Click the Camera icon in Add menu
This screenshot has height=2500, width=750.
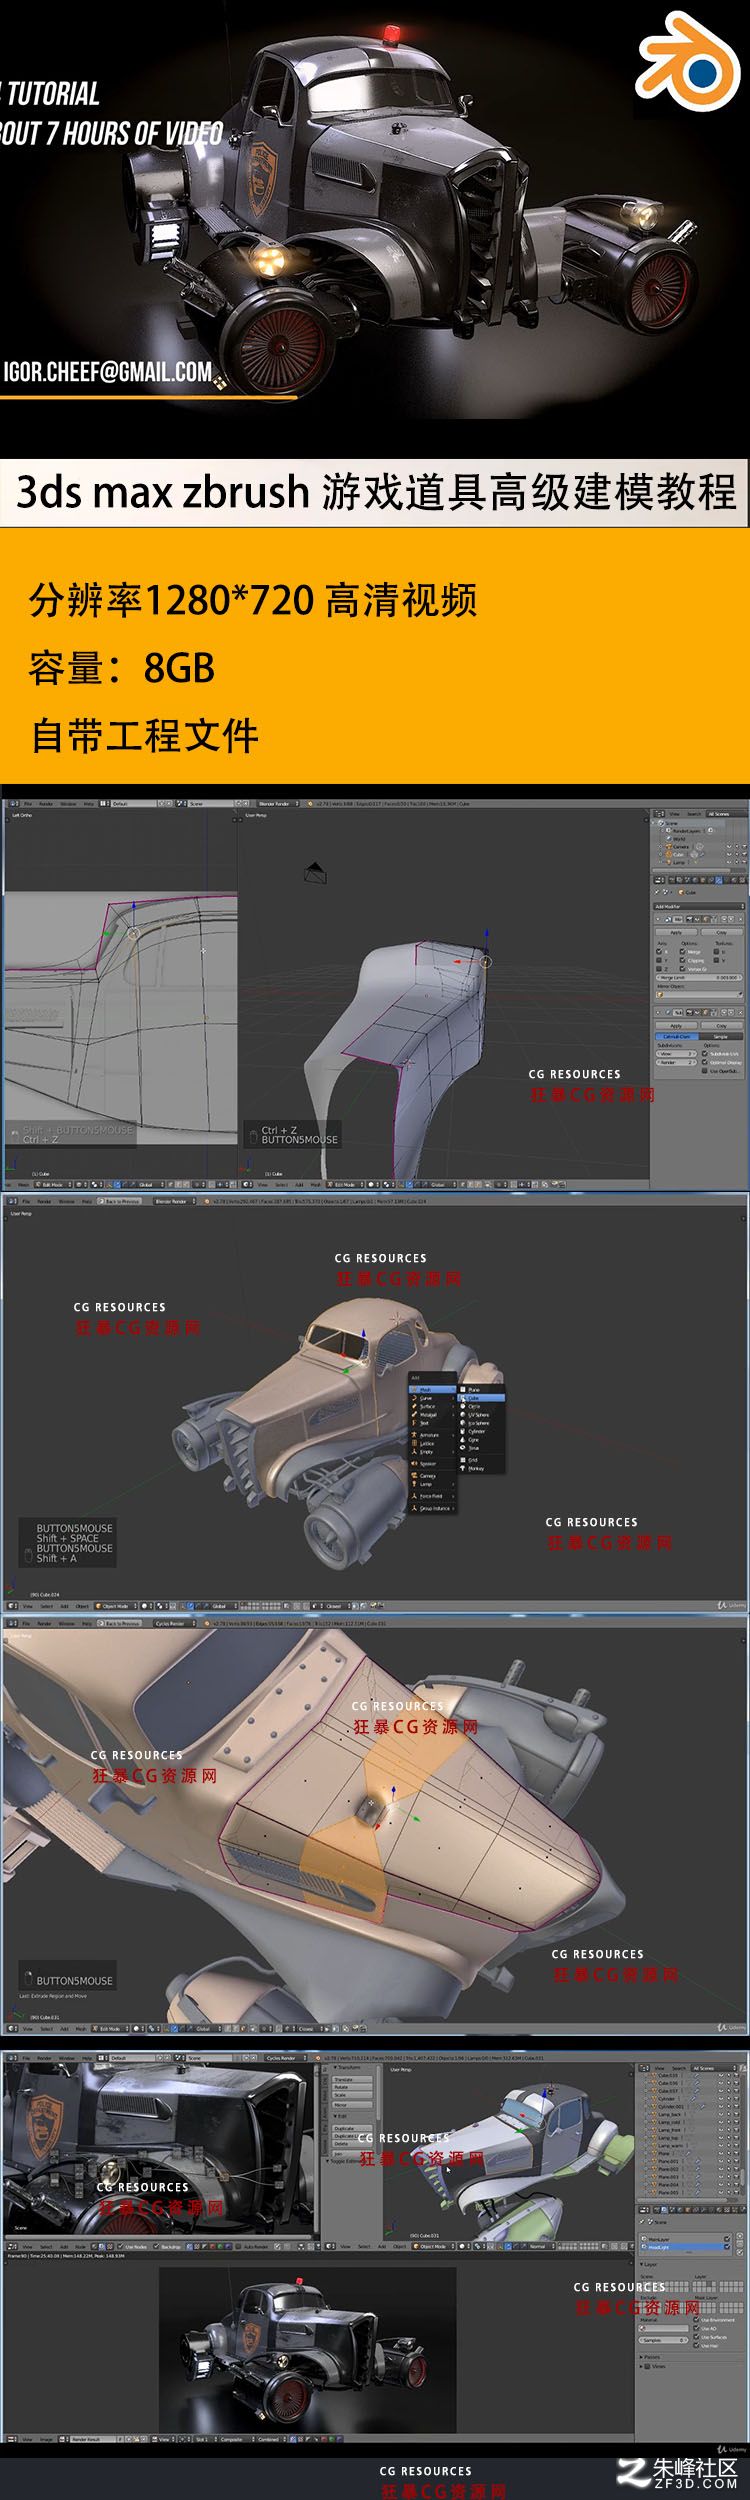tap(414, 1476)
